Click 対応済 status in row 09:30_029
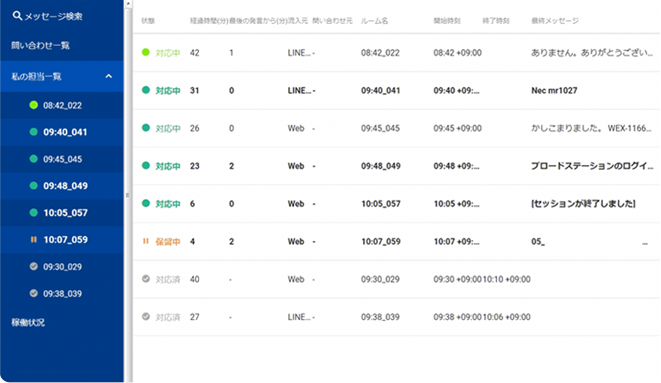 (168, 279)
